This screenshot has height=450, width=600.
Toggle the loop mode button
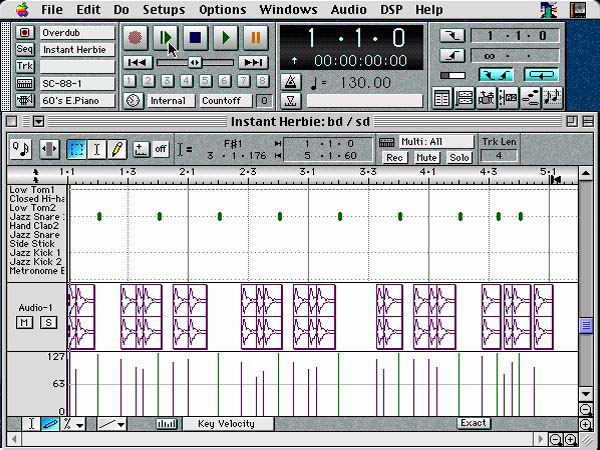pos(541,75)
